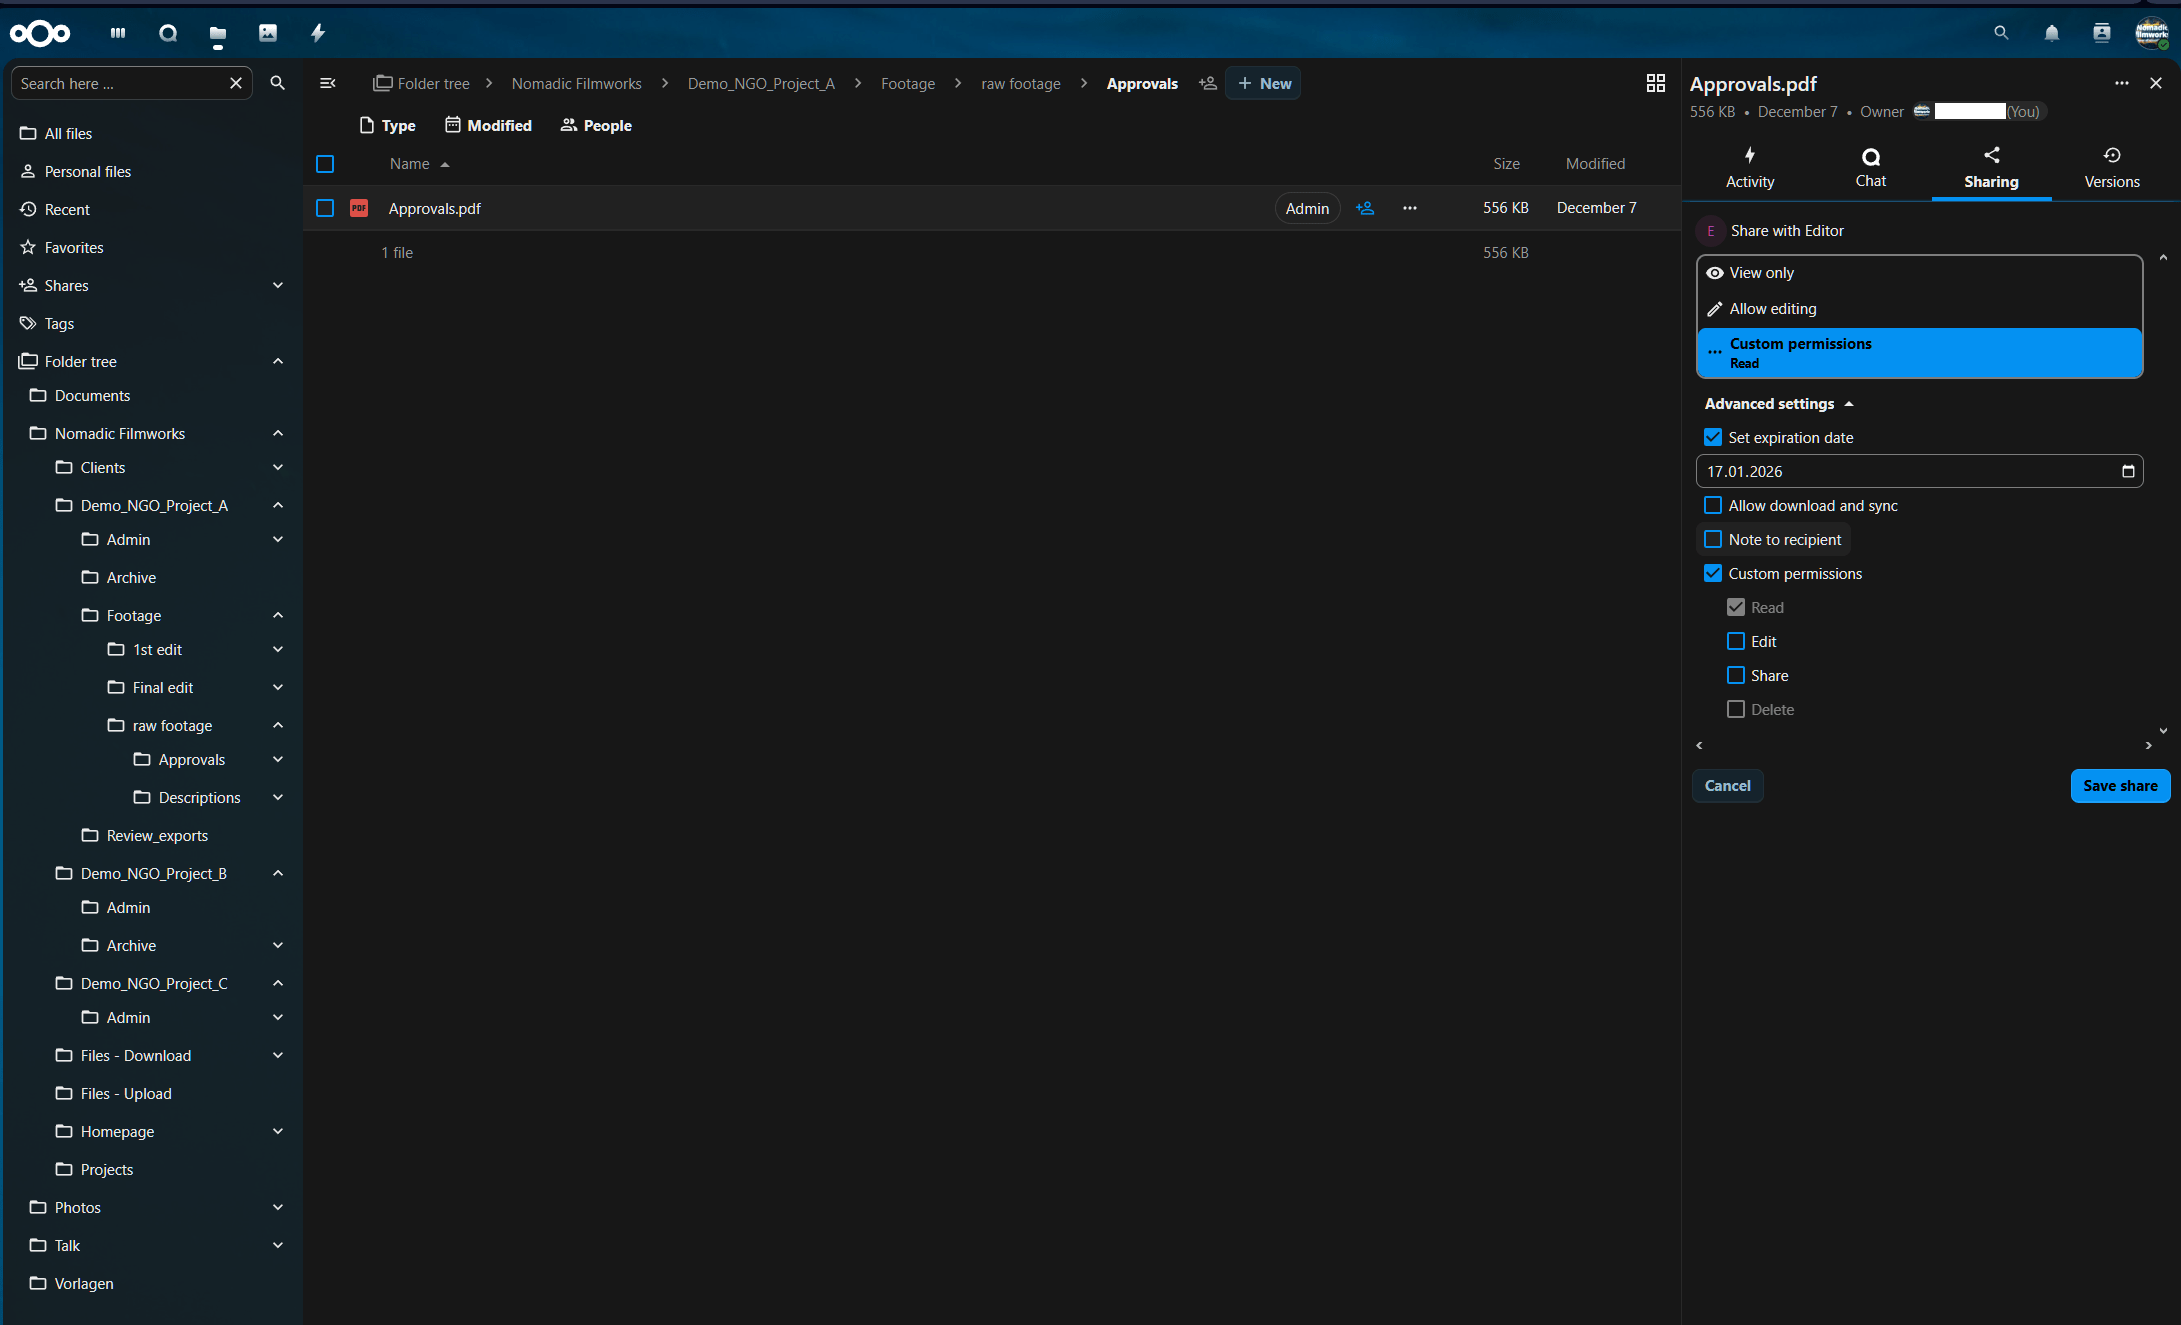
Task: Open the Talk app icon in top bar
Action: click(168, 33)
